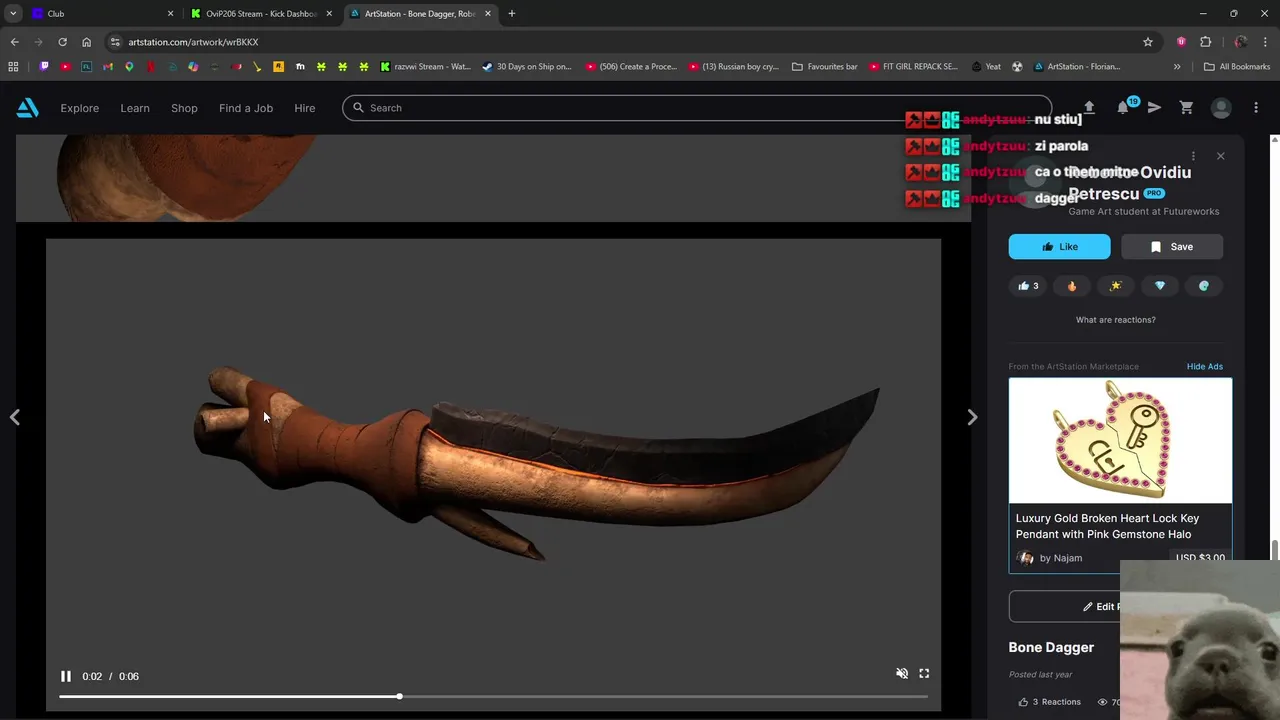1280x720 pixels.
Task: Open the Explore menu
Action: point(79,108)
